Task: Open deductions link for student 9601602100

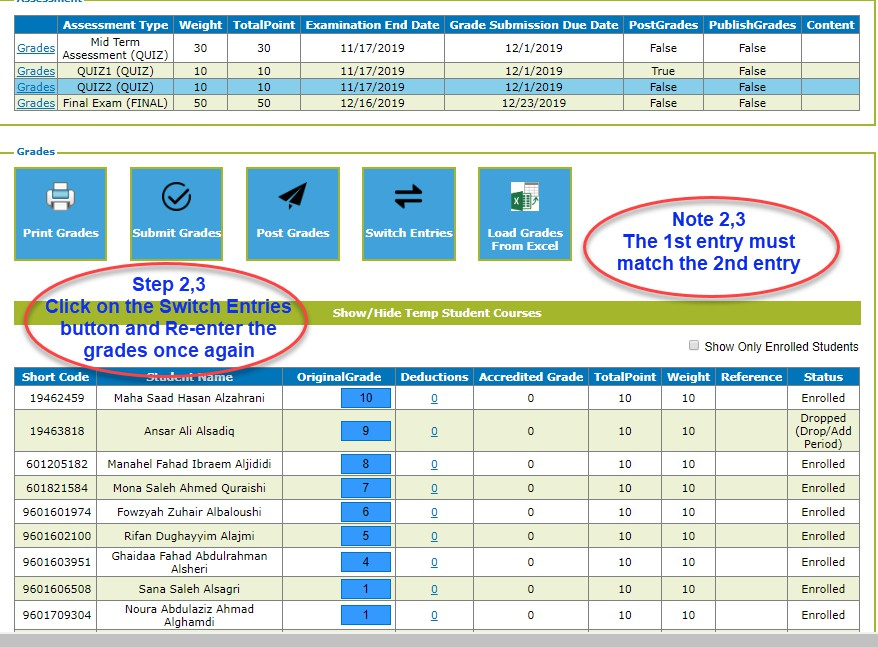Action: pyautogui.click(x=434, y=537)
